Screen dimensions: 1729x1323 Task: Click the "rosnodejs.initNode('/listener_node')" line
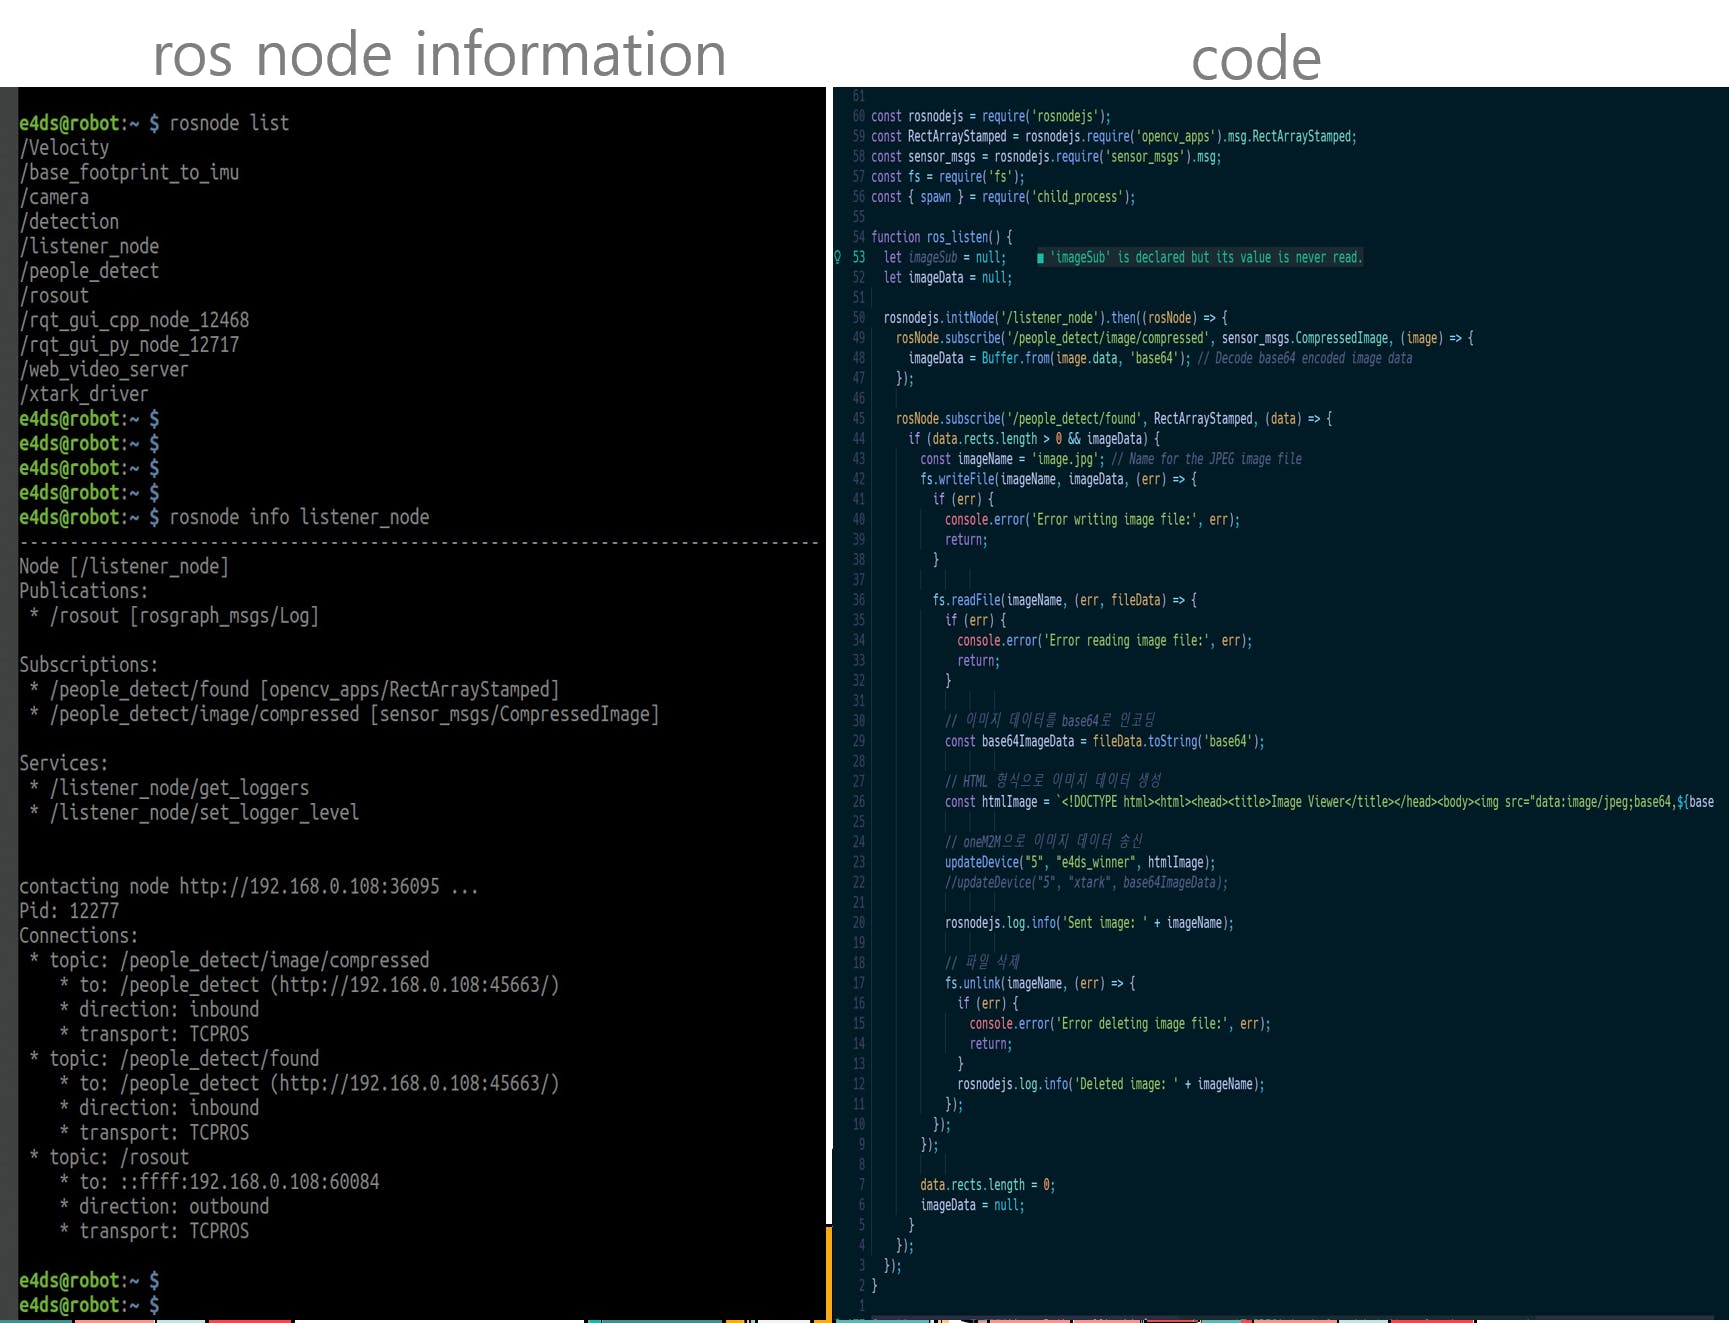point(1055,318)
